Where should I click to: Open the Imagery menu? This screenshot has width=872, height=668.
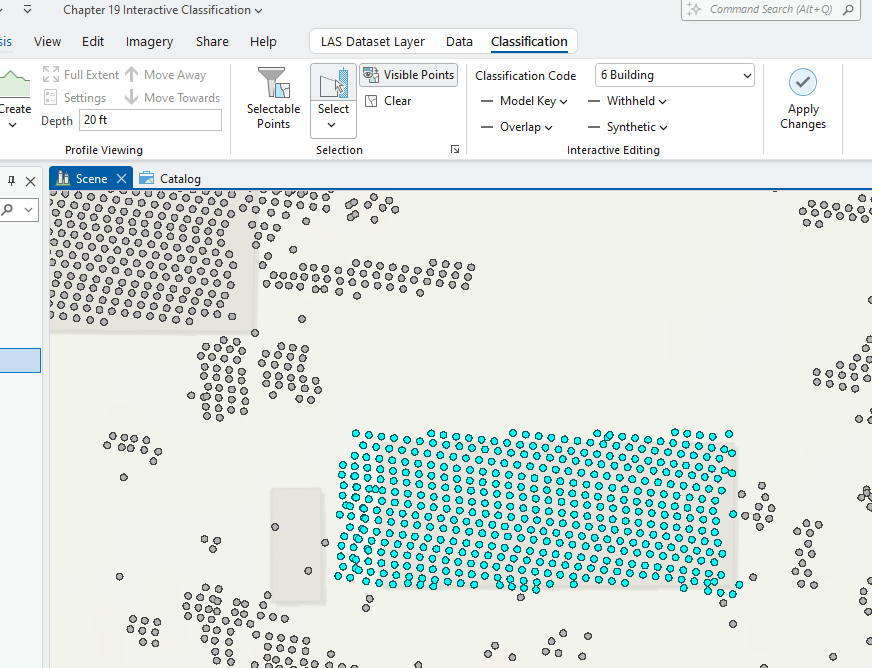tap(149, 42)
